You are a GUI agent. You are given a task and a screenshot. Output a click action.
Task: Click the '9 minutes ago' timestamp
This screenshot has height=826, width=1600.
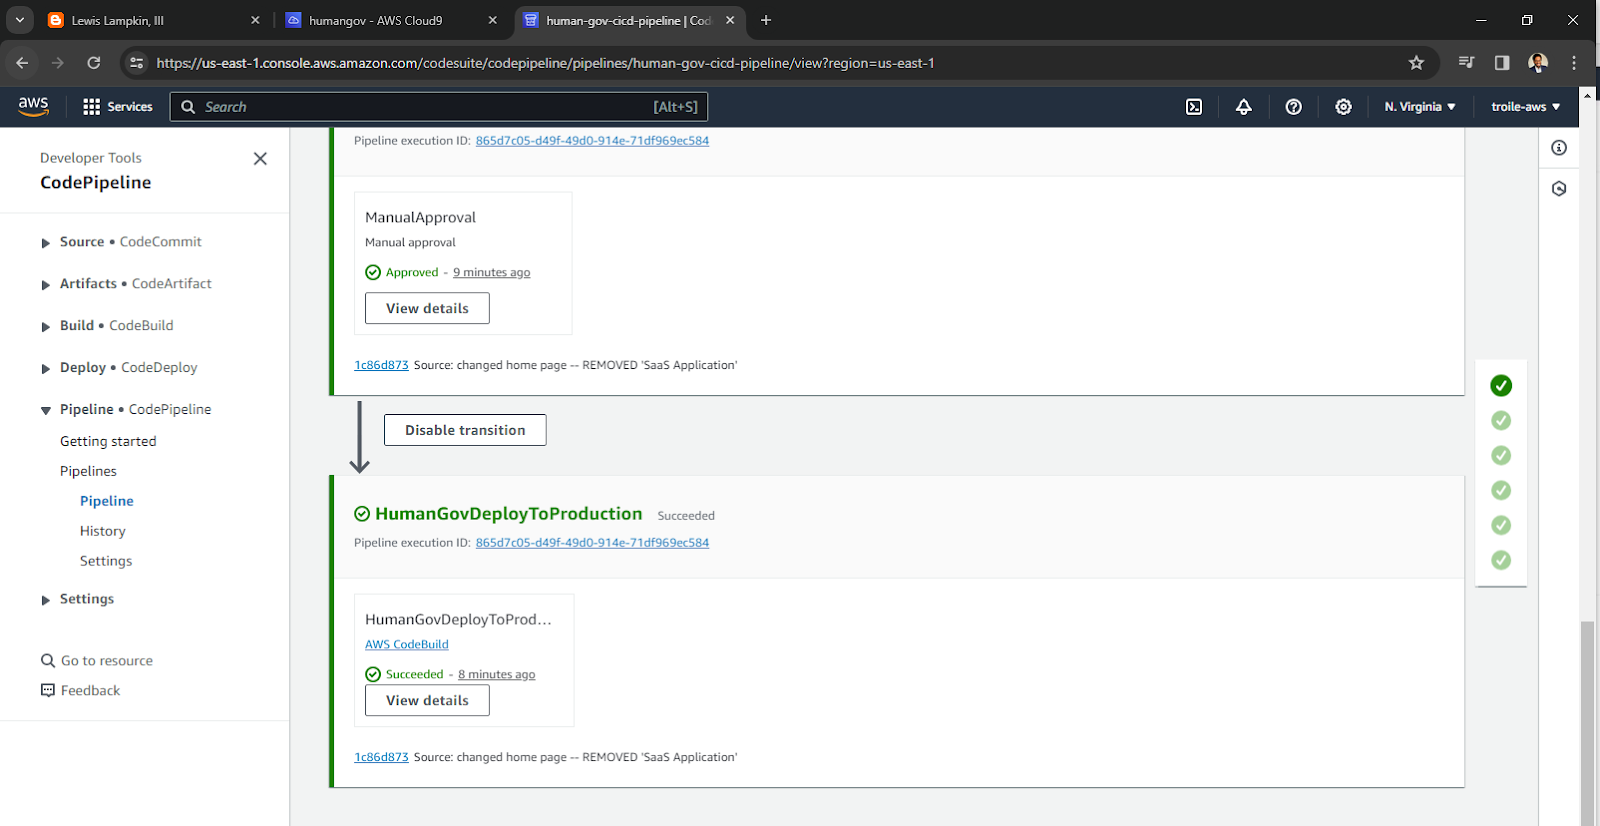click(x=491, y=272)
